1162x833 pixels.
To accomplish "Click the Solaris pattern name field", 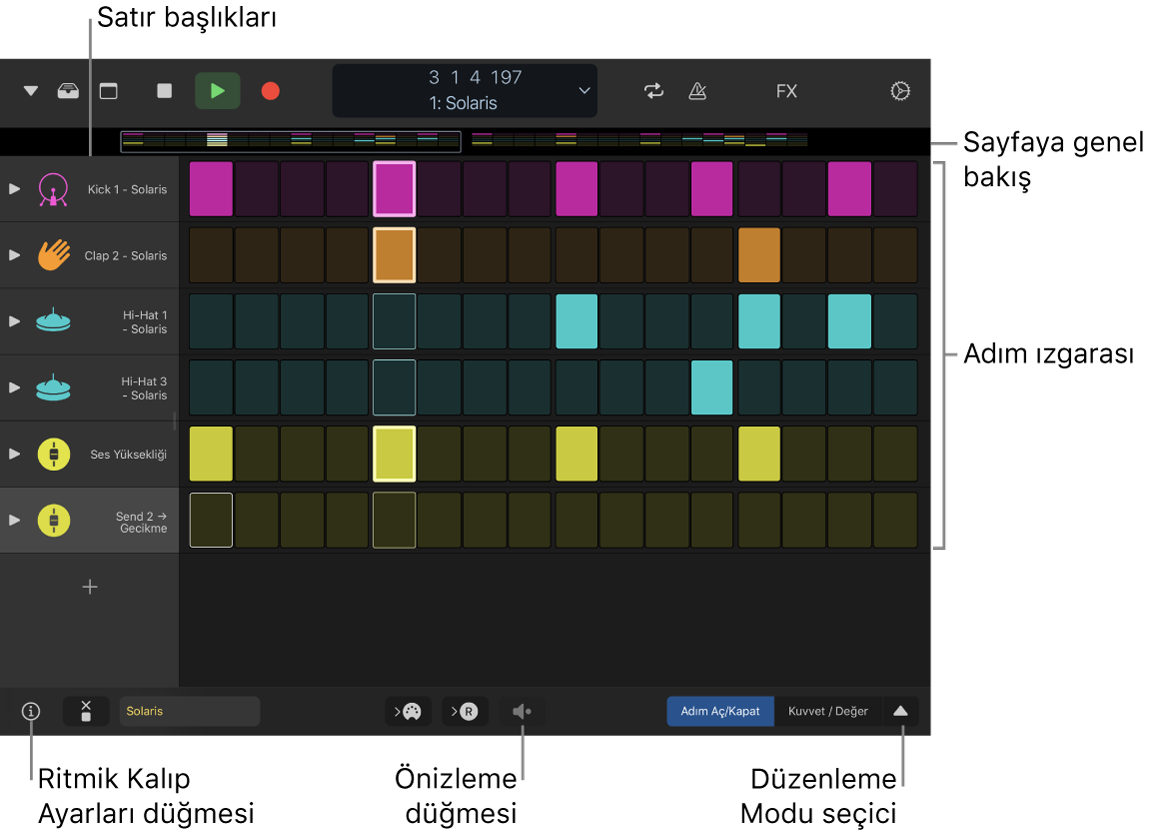I will [190, 711].
